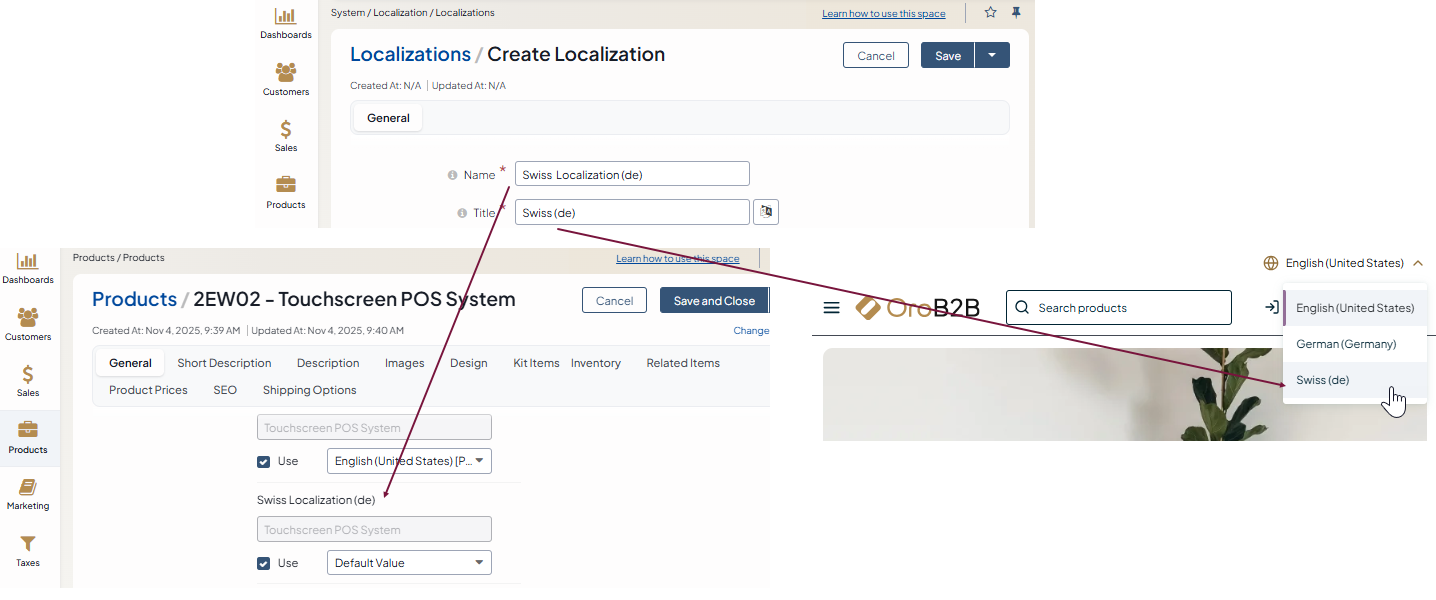This screenshot has height=600, width=1436.
Task: Open the Default Value fallback dropdown
Action: click(409, 563)
